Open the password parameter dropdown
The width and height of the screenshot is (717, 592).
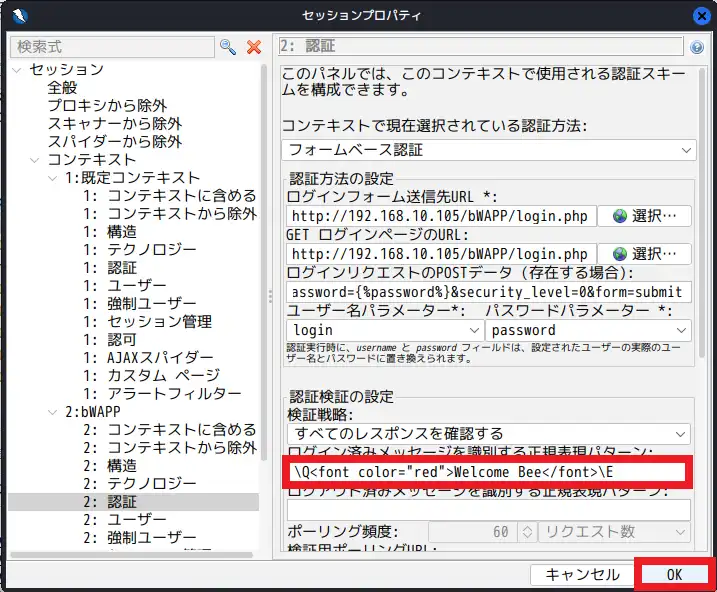click(x=589, y=330)
